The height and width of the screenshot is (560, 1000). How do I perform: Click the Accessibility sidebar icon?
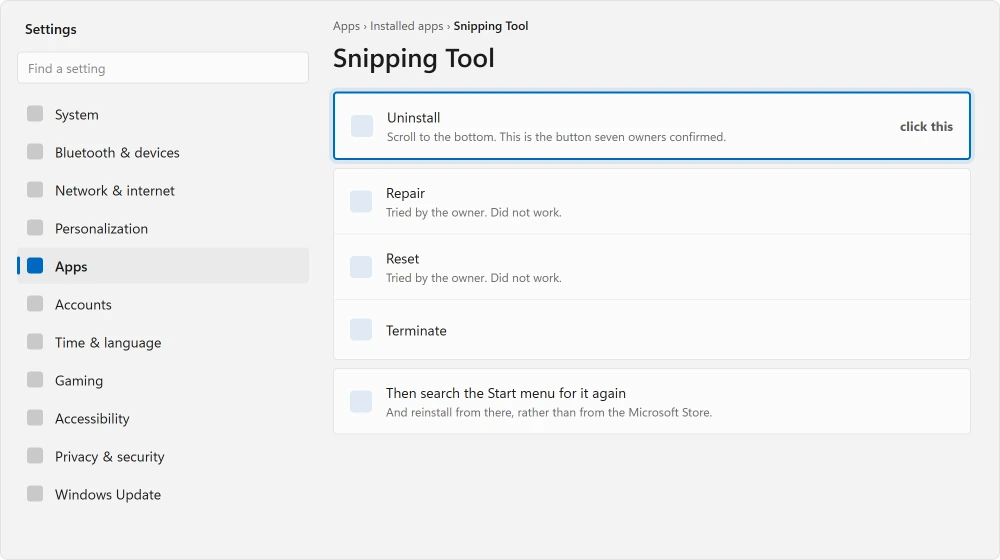pos(35,418)
